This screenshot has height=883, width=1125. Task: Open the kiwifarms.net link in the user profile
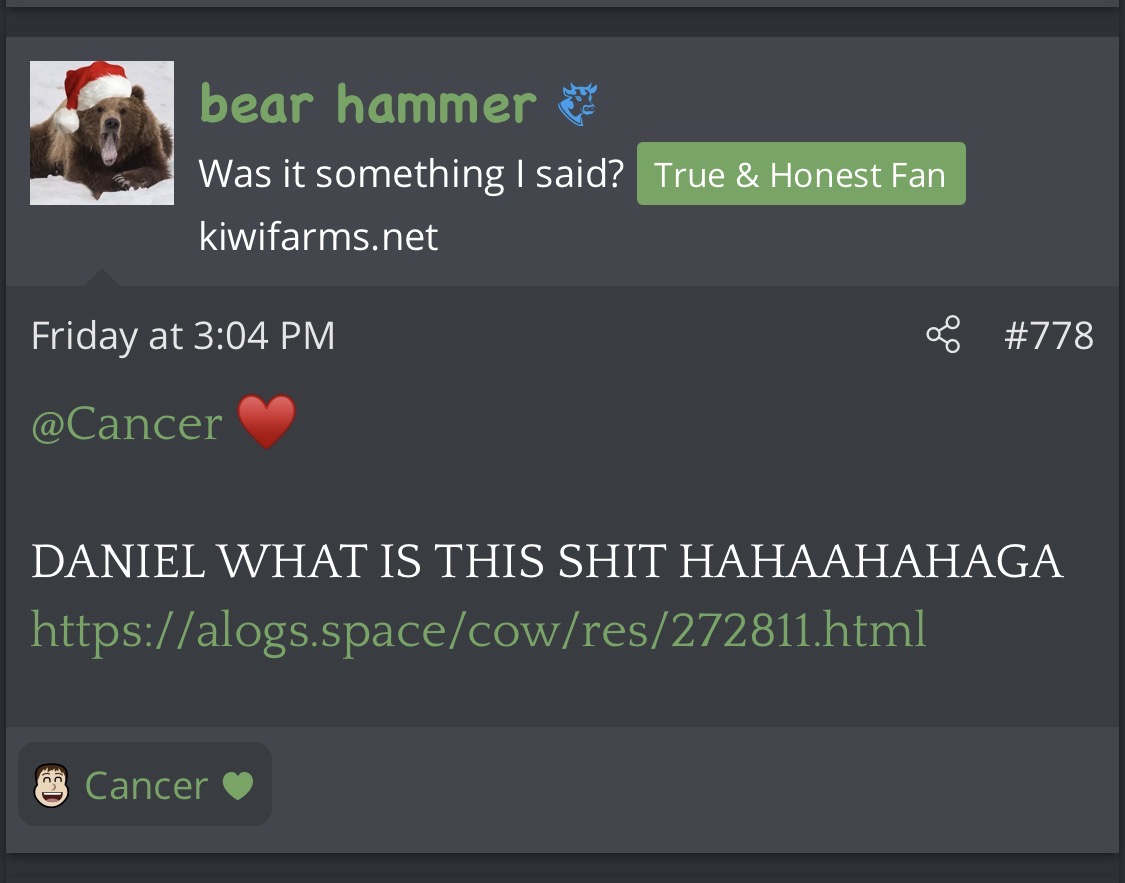click(x=319, y=237)
